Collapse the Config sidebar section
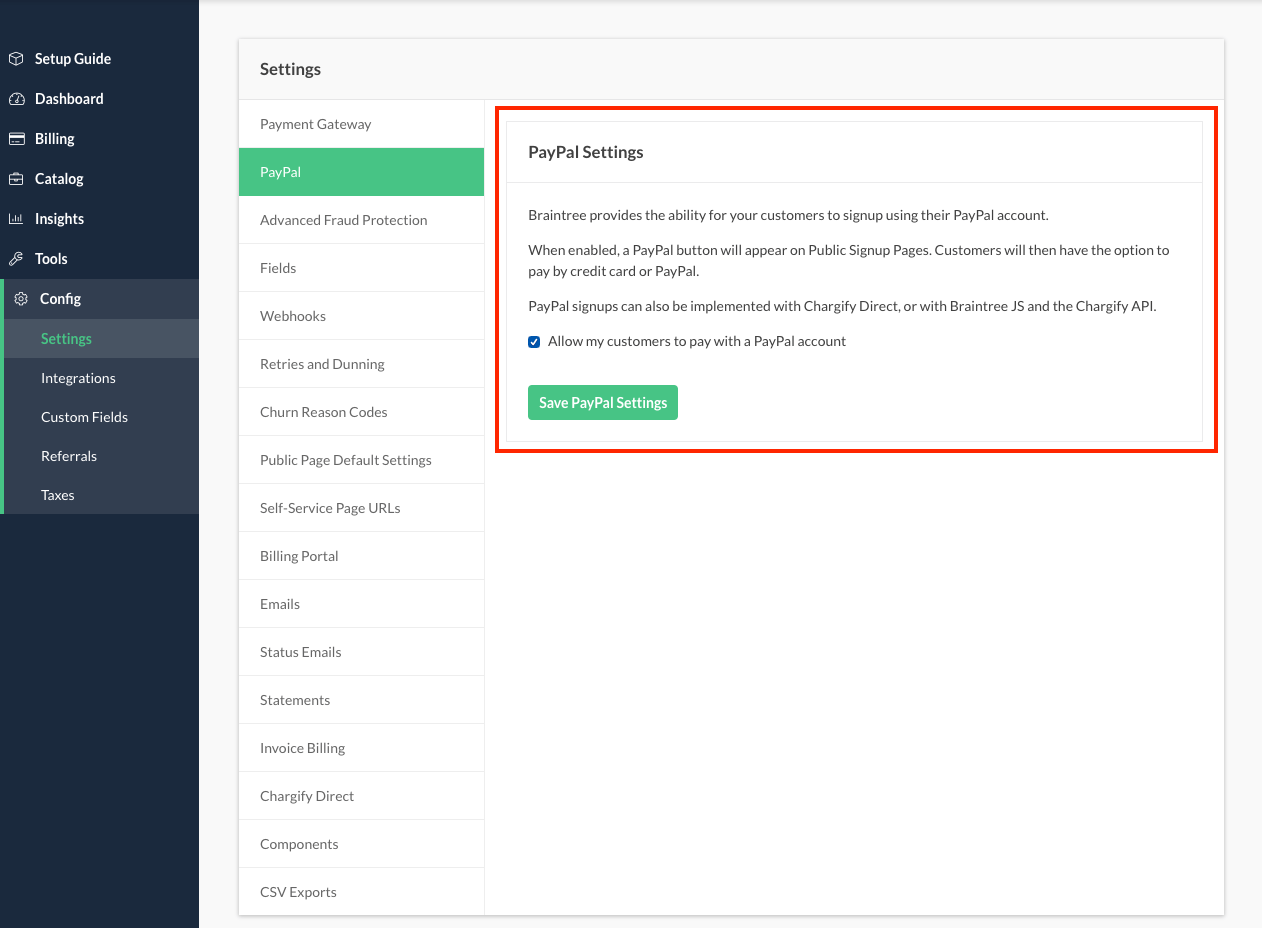Viewport: 1262px width, 928px height. coord(60,299)
